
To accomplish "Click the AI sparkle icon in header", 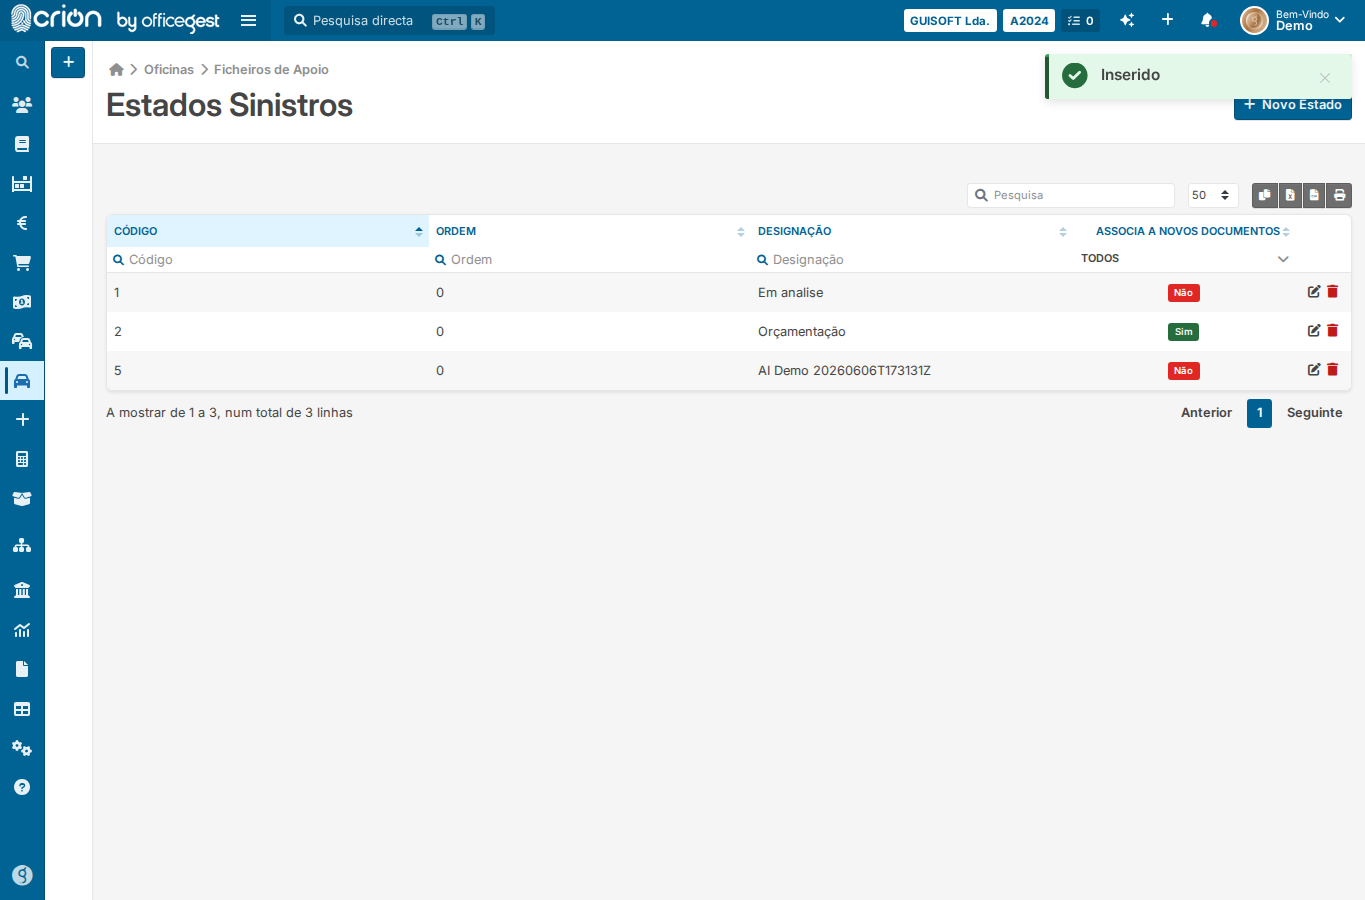I will pos(1127,20).
